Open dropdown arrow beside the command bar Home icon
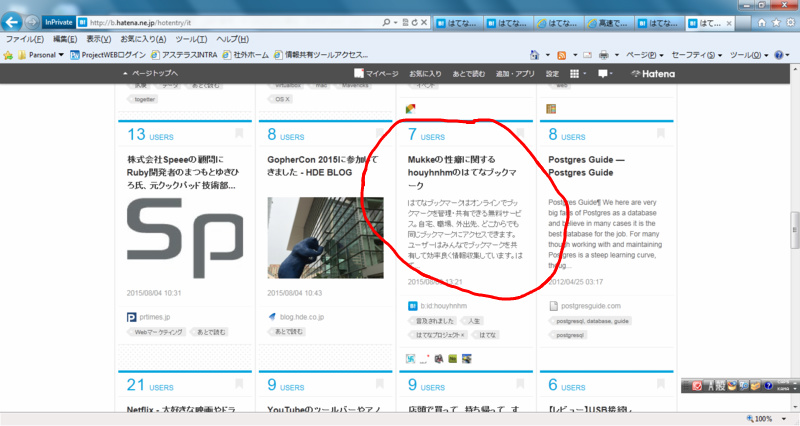The width and height of the screenshot is (800, 426). click(x=547, y=55)
